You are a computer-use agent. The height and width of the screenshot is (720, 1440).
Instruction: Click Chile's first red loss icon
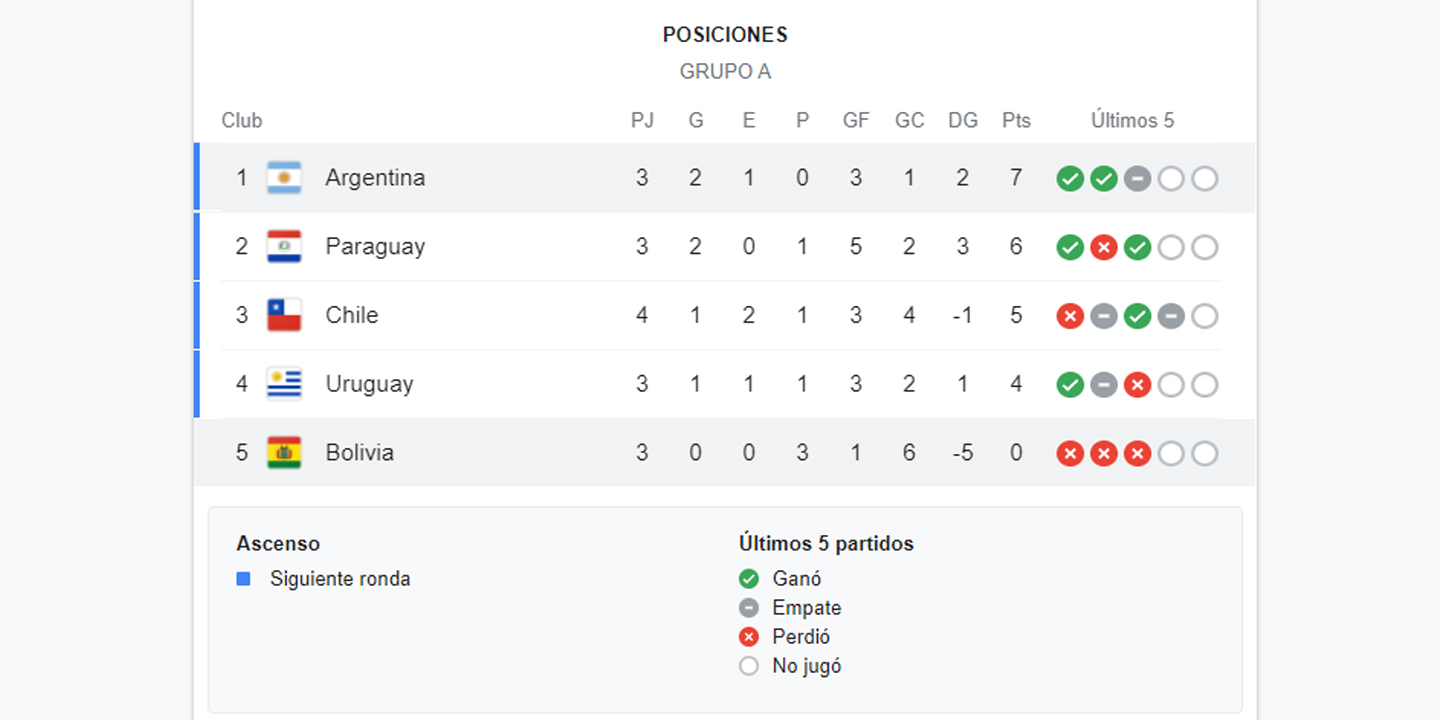(1070, 317)
